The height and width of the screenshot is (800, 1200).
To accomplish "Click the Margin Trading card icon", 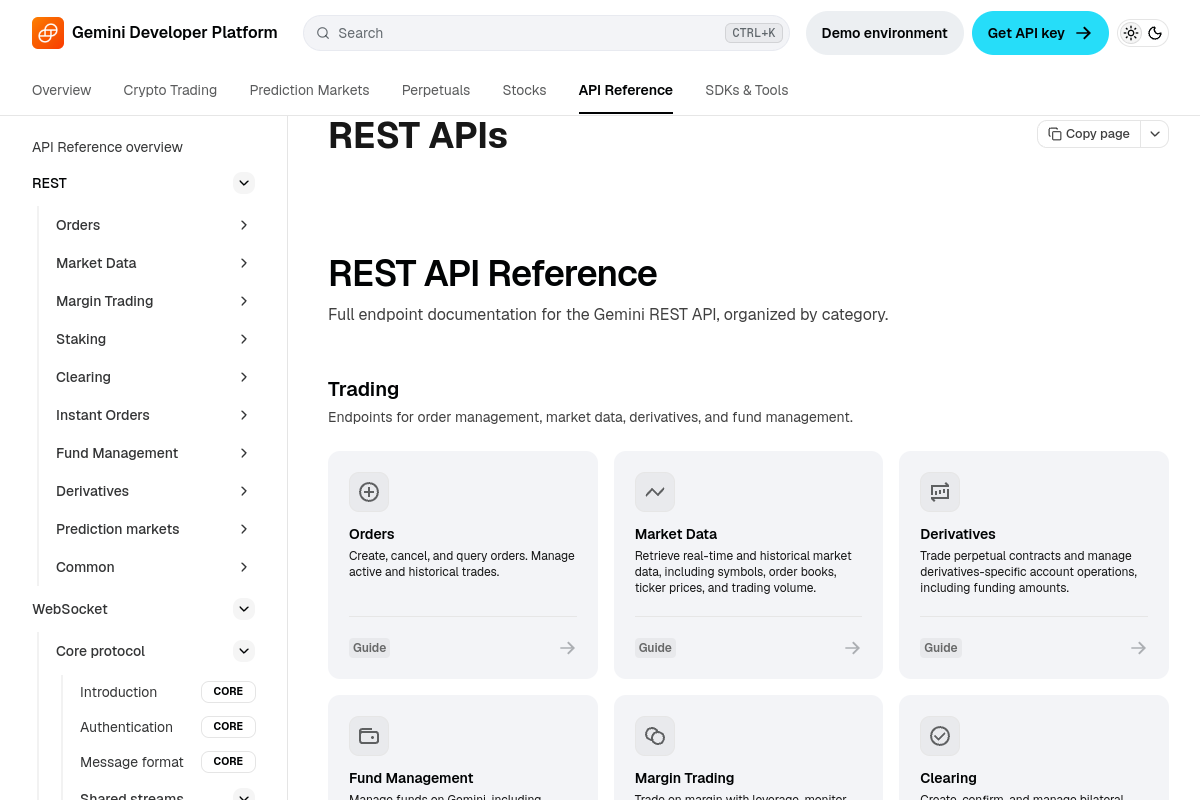I will [x=655, y=736].
